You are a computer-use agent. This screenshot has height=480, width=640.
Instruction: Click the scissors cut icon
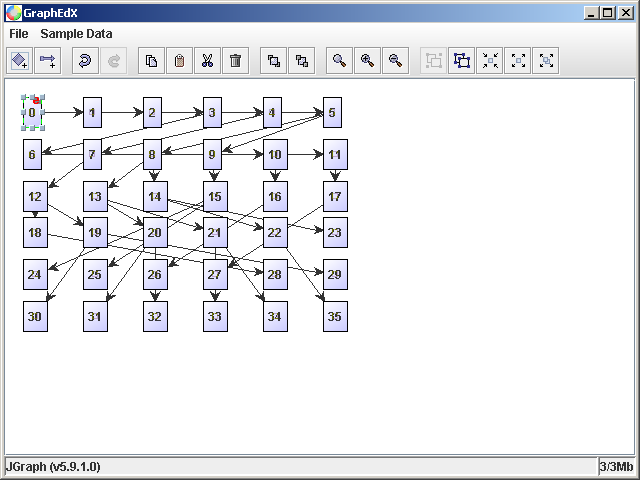pyautogui.click(x=207, y=61)
